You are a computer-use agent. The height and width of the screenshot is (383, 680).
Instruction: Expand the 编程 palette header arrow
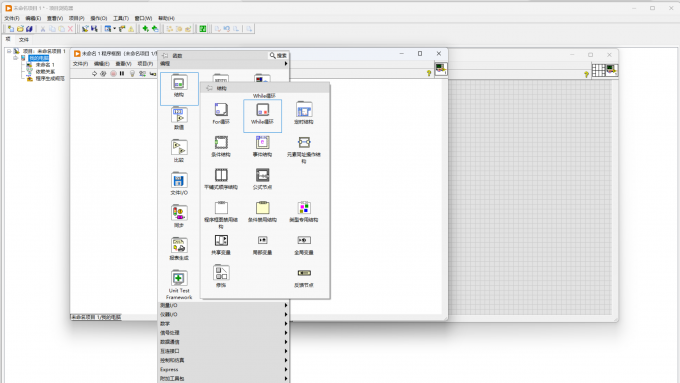(x=286, y=64)
